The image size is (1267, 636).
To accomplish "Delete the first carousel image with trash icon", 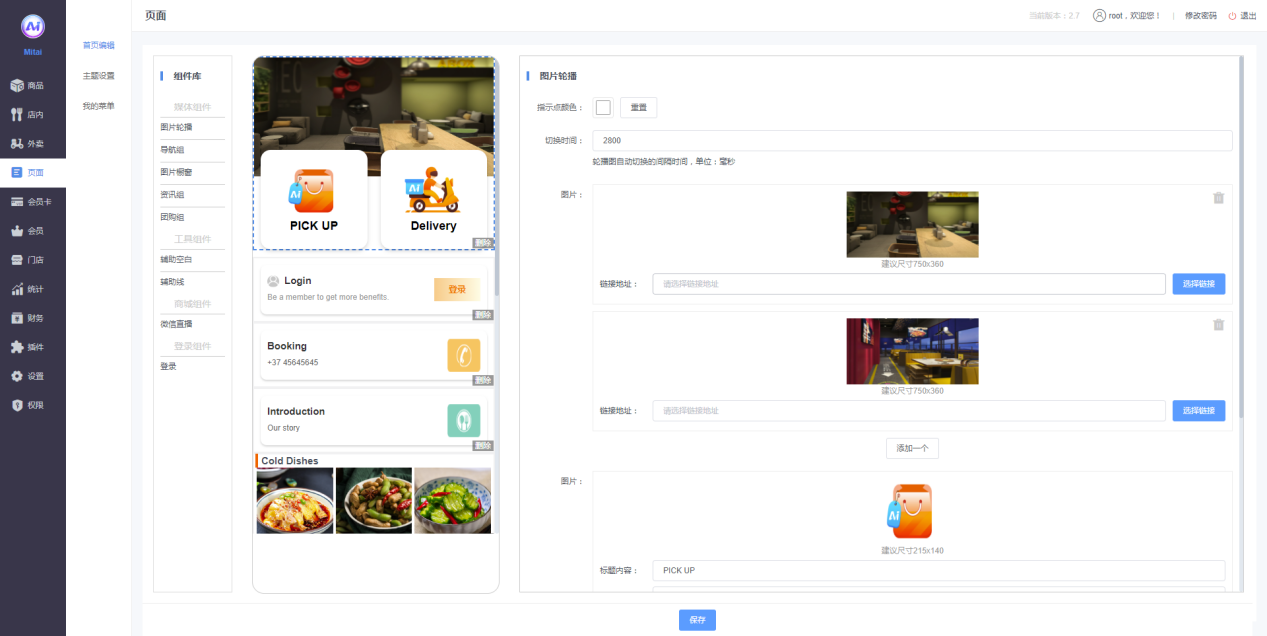I will click(x=1218, y=198).
